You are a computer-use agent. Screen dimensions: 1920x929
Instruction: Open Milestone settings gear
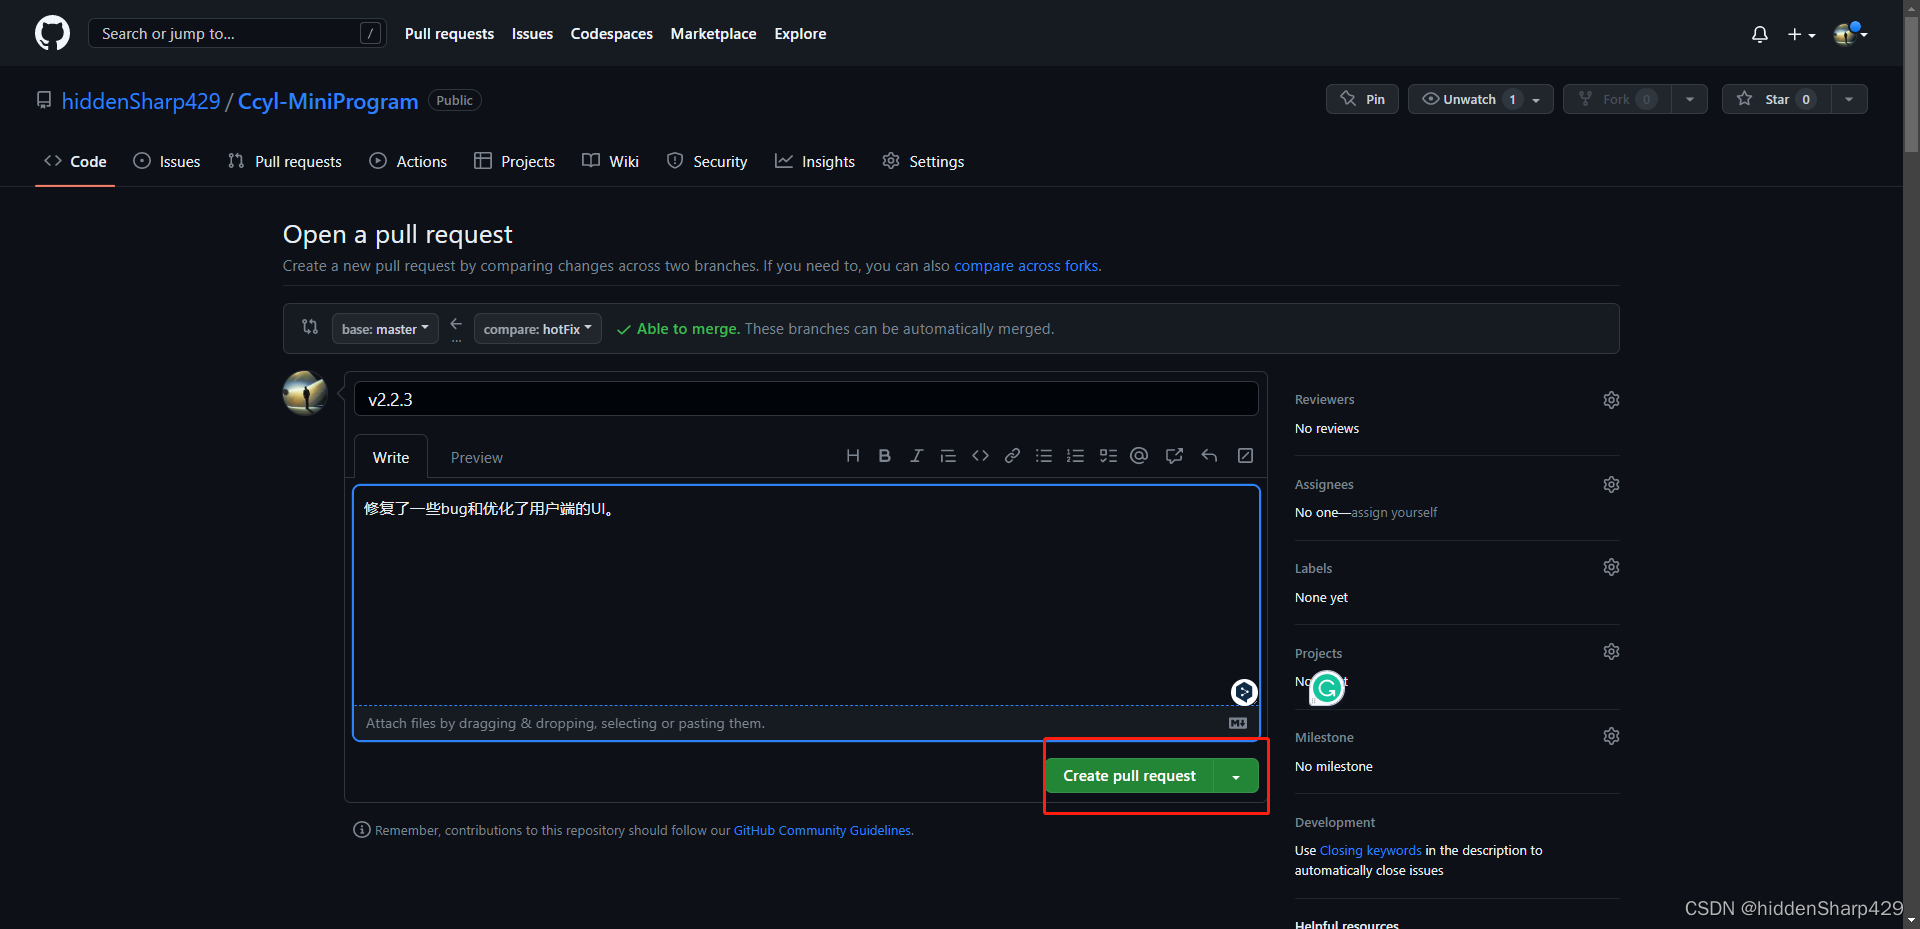(1611, 736)
